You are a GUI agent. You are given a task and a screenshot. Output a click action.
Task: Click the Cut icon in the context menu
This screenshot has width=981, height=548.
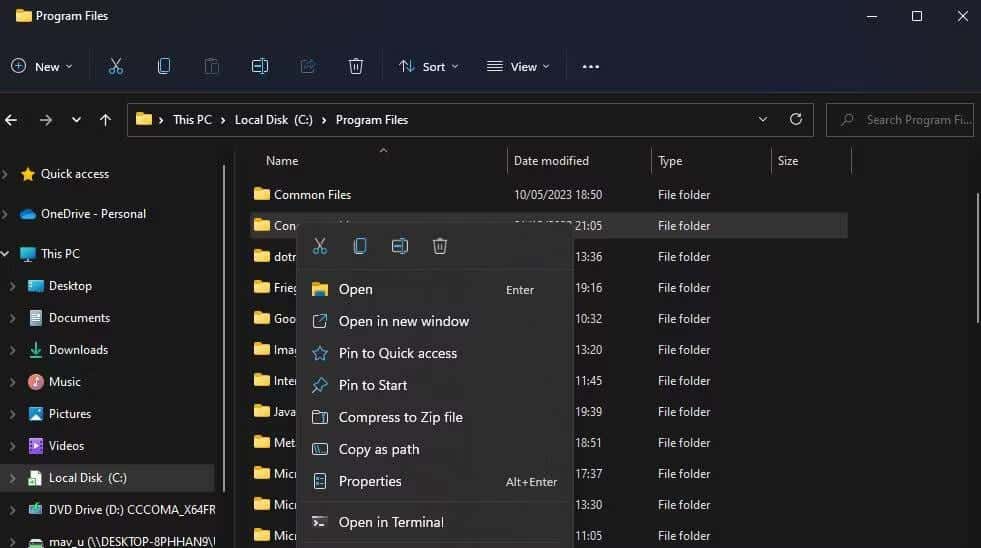(x=320, y=246)
